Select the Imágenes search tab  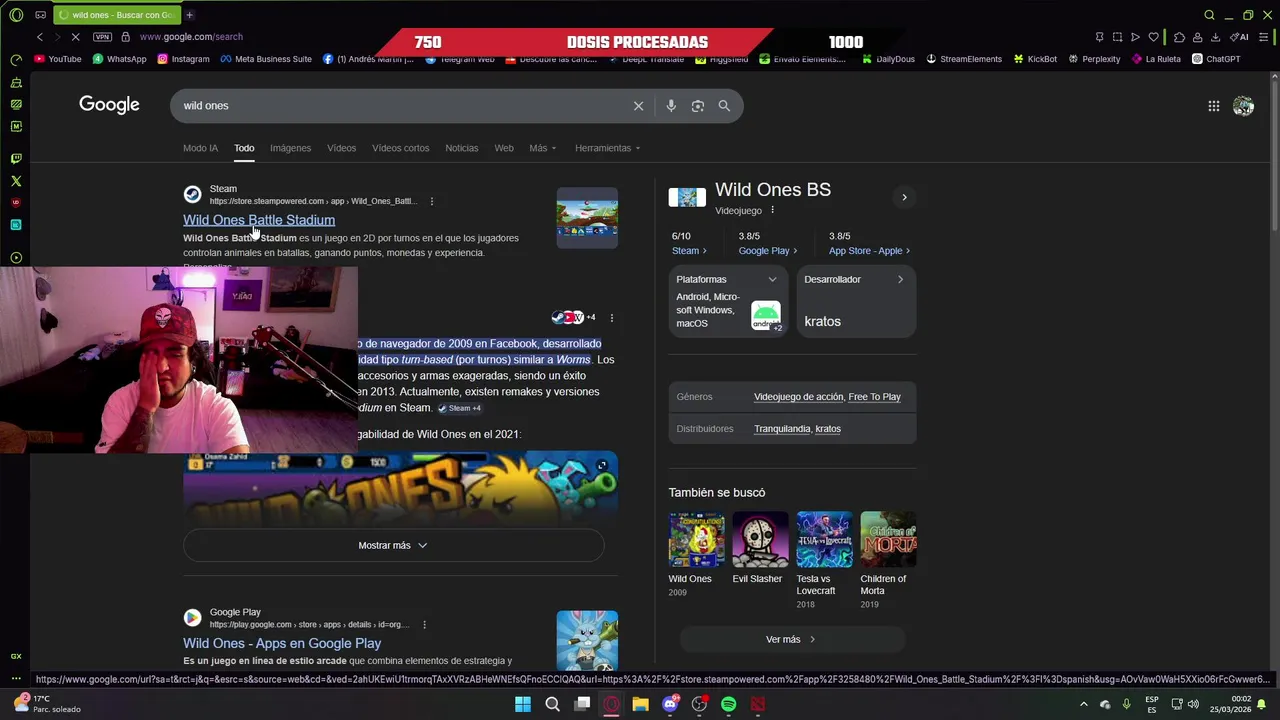(x=290, y=148)
